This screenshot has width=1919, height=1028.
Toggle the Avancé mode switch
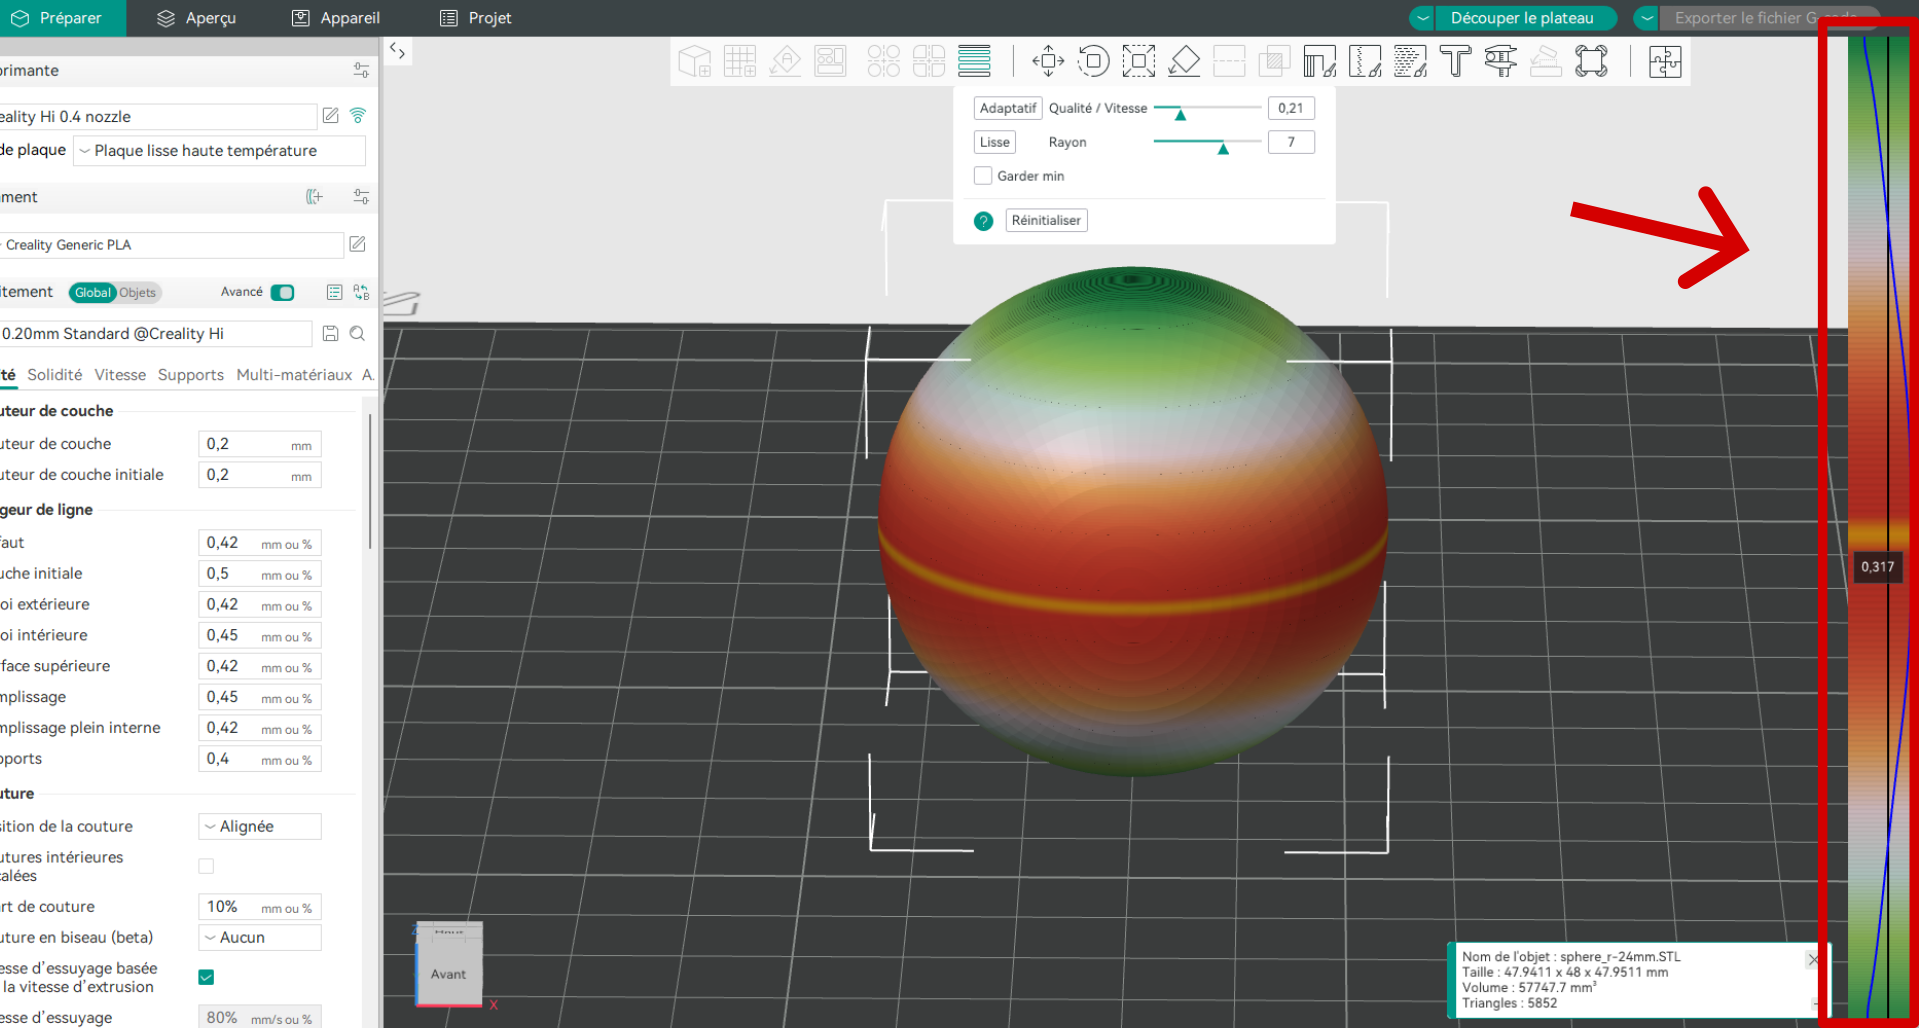click(283, 292)
